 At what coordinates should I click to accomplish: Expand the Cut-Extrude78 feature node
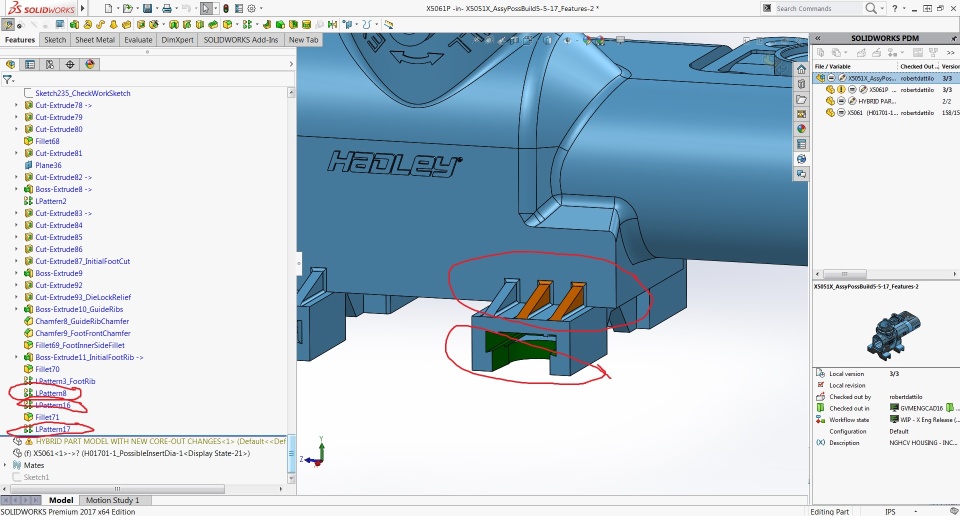point(16,105)
